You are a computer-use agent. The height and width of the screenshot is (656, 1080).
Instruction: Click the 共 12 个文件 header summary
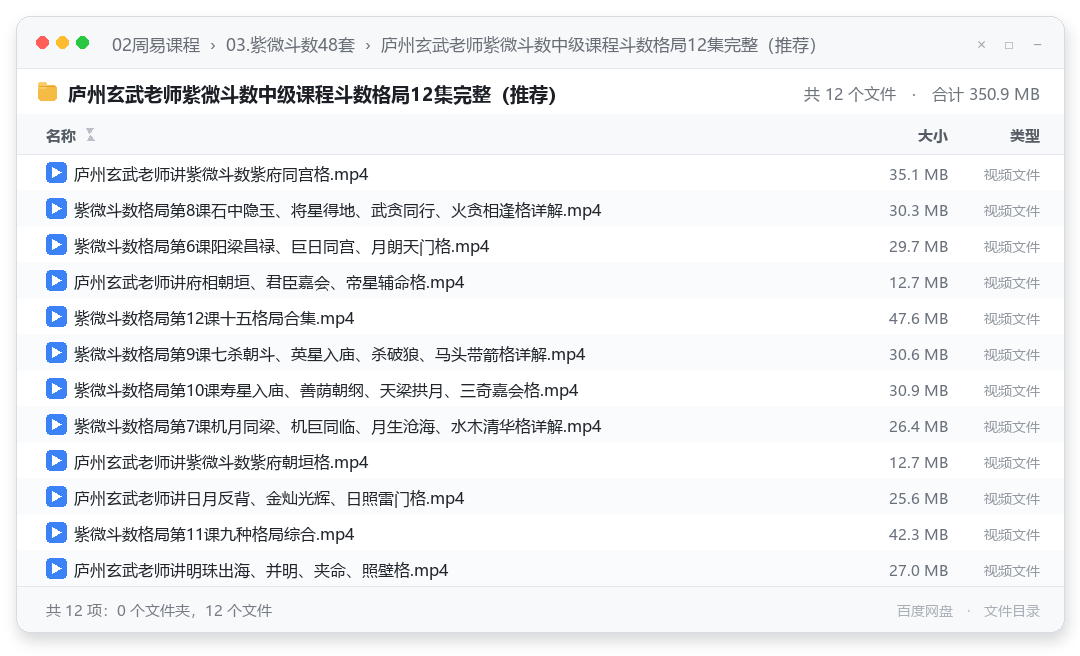[849, 94]
